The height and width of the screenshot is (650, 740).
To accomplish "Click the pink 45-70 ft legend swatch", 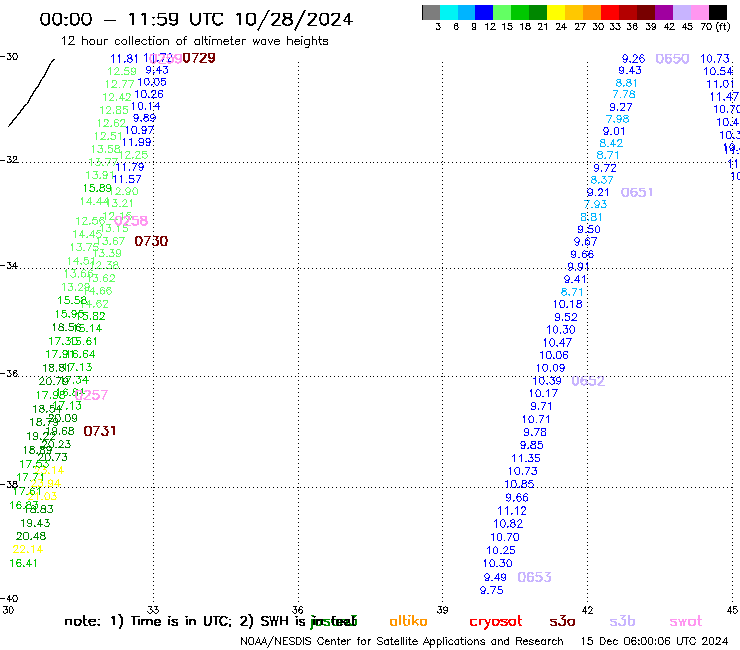I will [x=700, y=12].
